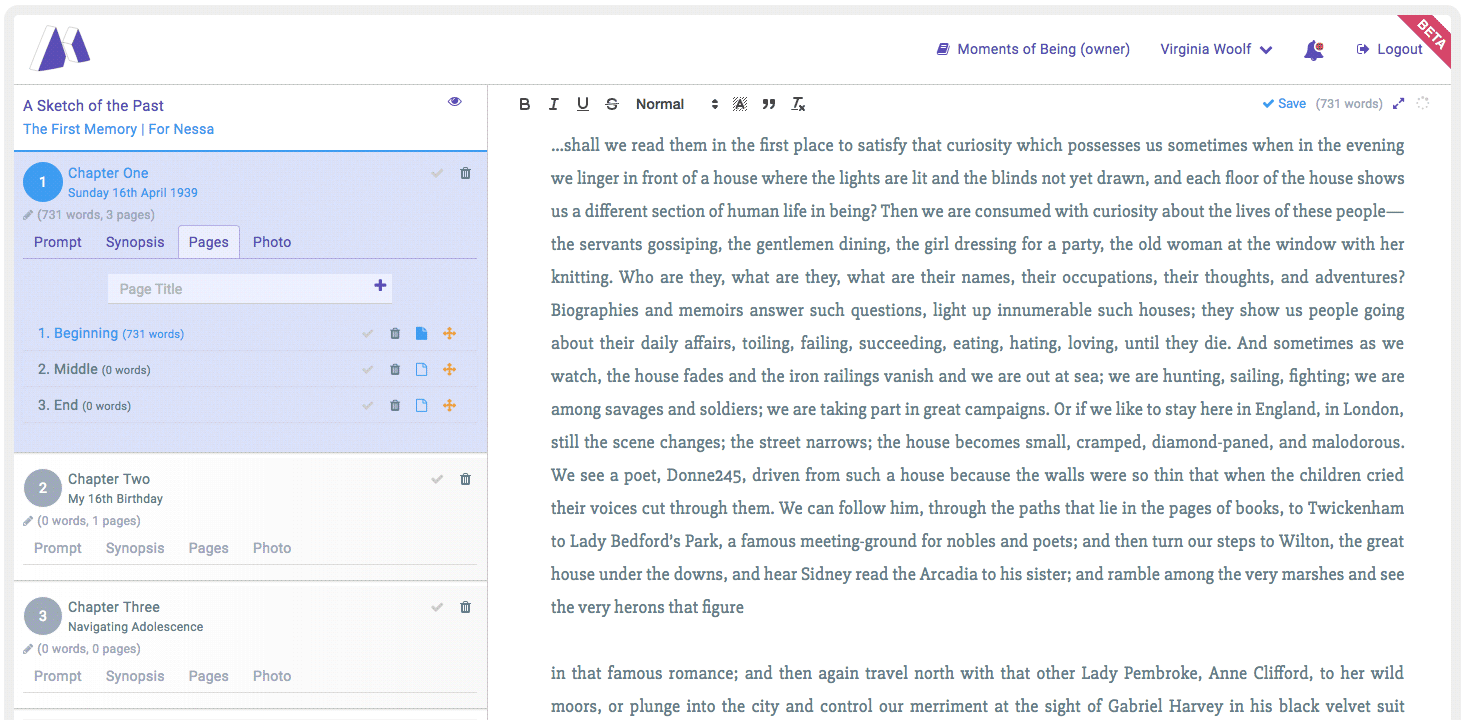
Task: Insert a blockquote
Action: pos(769,104)
